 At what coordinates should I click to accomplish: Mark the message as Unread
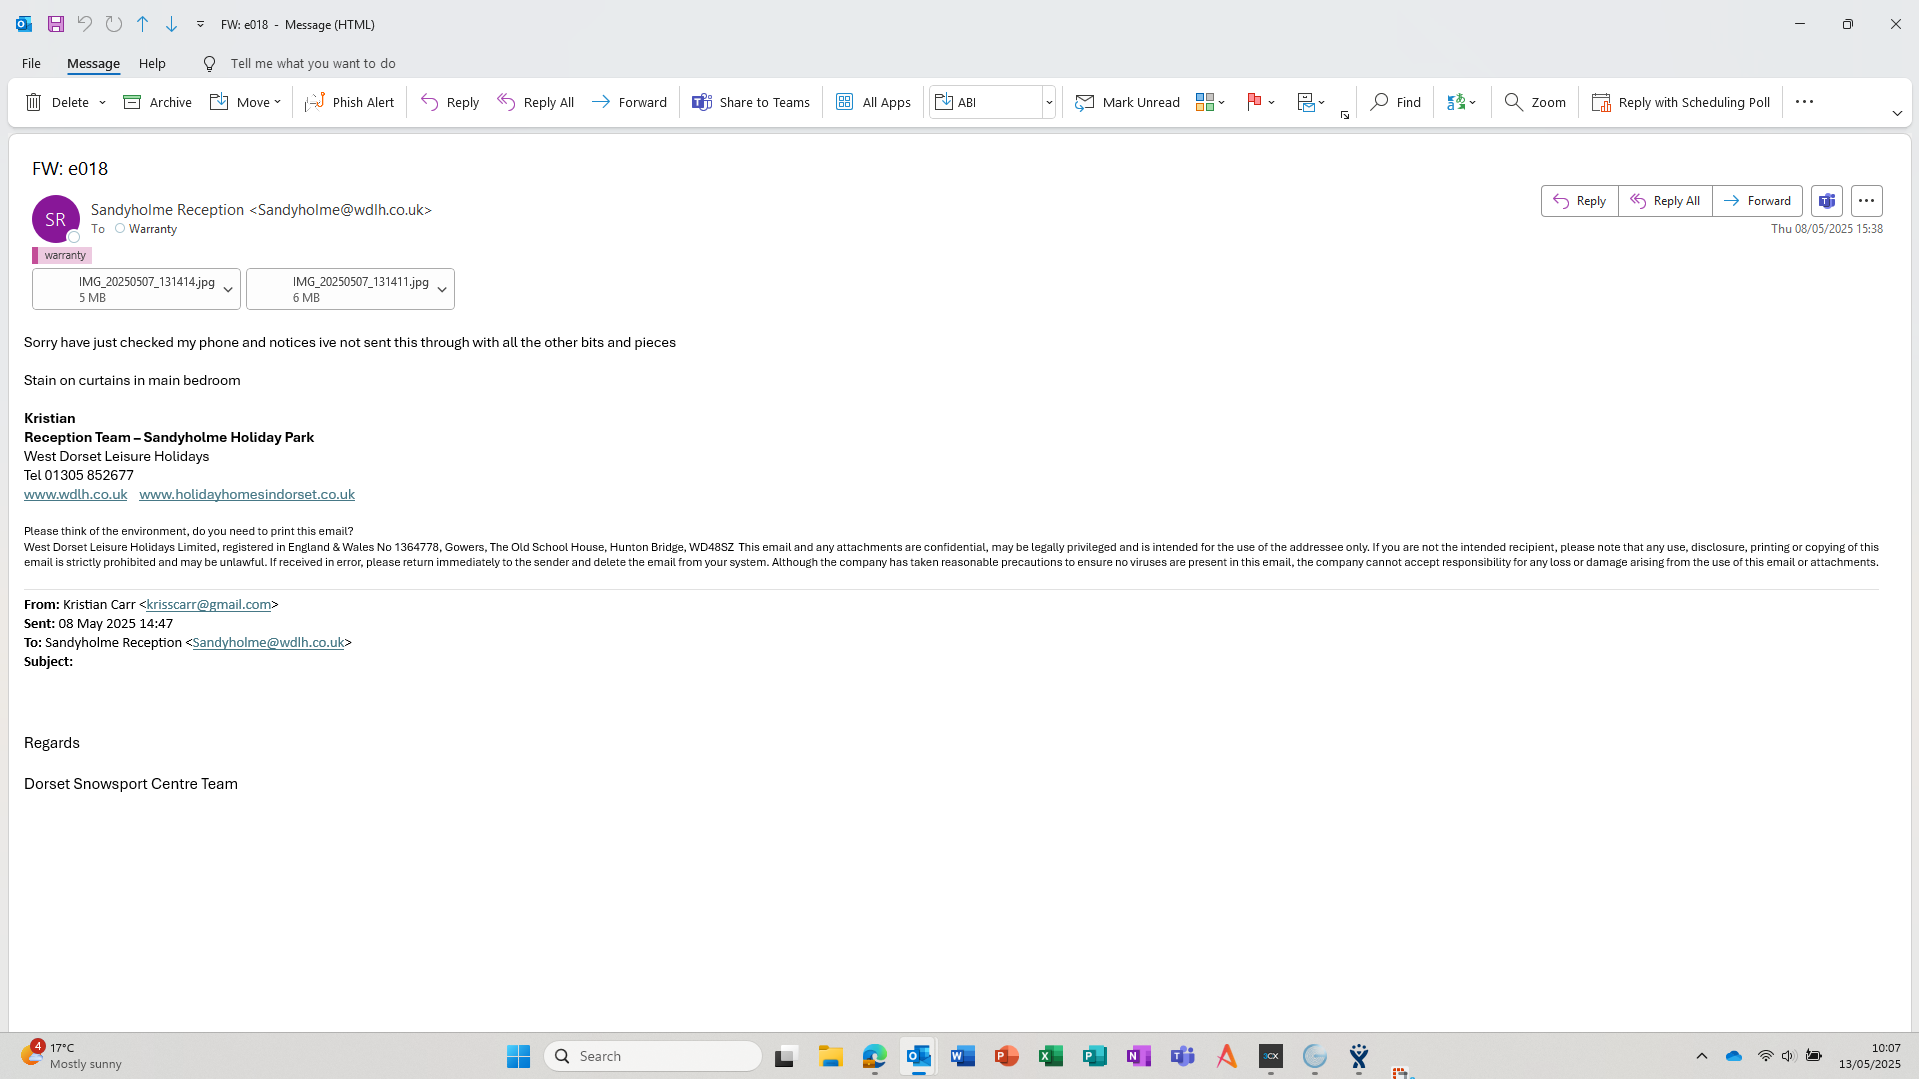tap(1128, 102)
